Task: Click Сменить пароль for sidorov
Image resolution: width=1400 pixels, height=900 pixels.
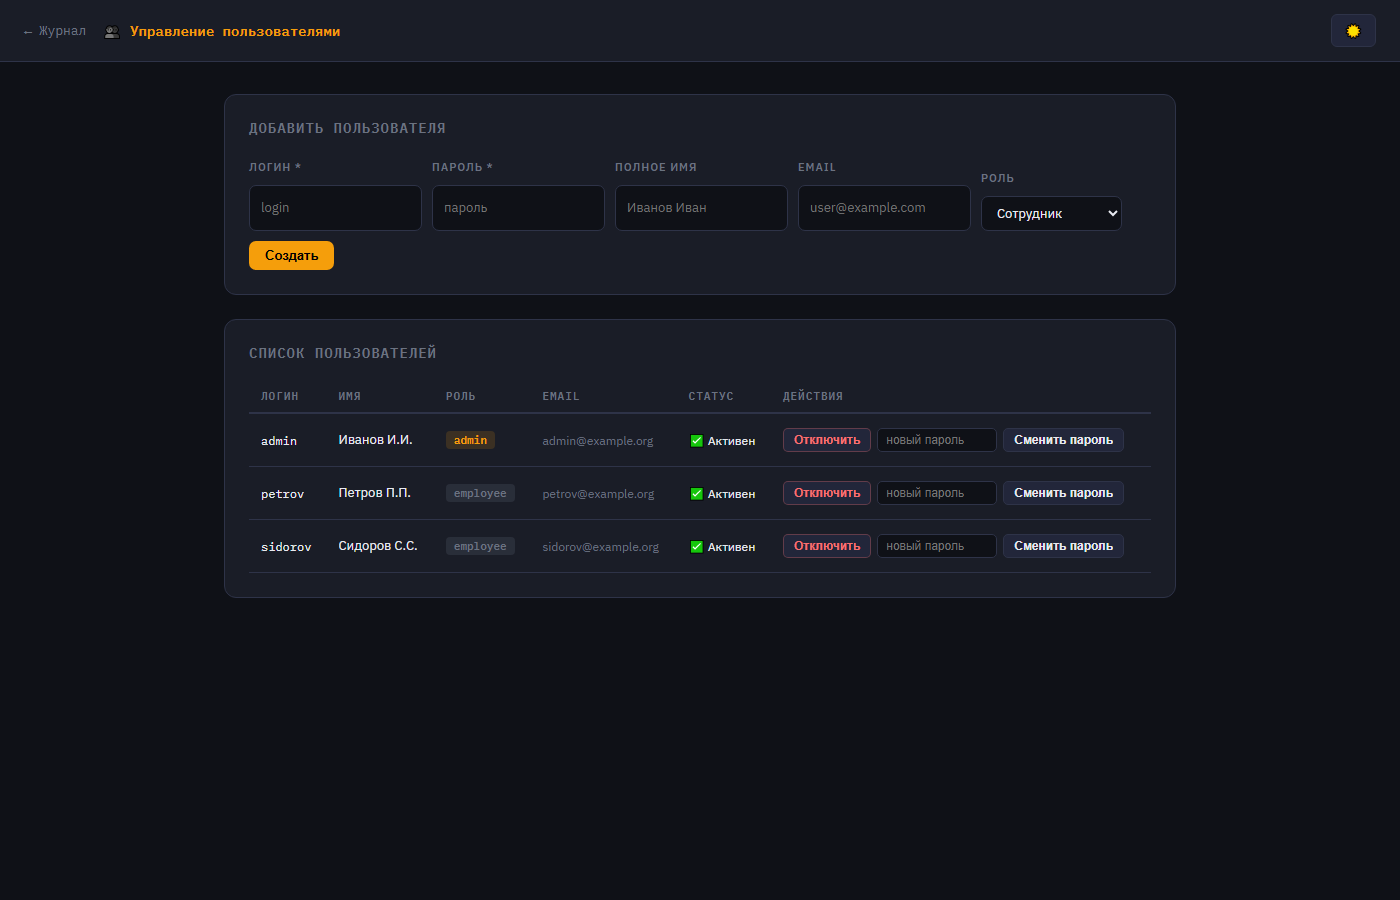Action: (1063, 546)
